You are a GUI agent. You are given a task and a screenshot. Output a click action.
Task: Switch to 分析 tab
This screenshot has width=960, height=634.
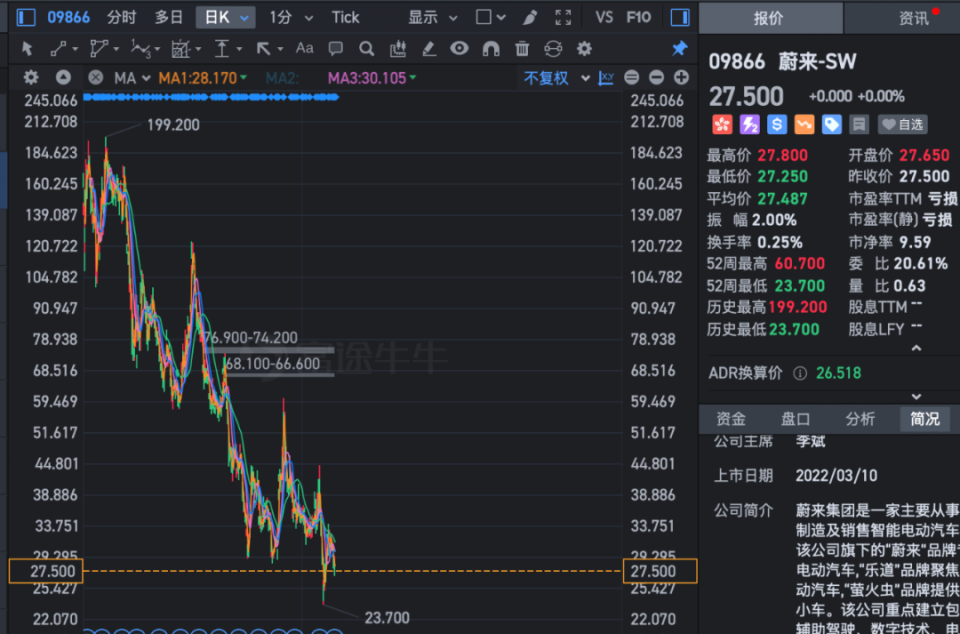[860, 419]
